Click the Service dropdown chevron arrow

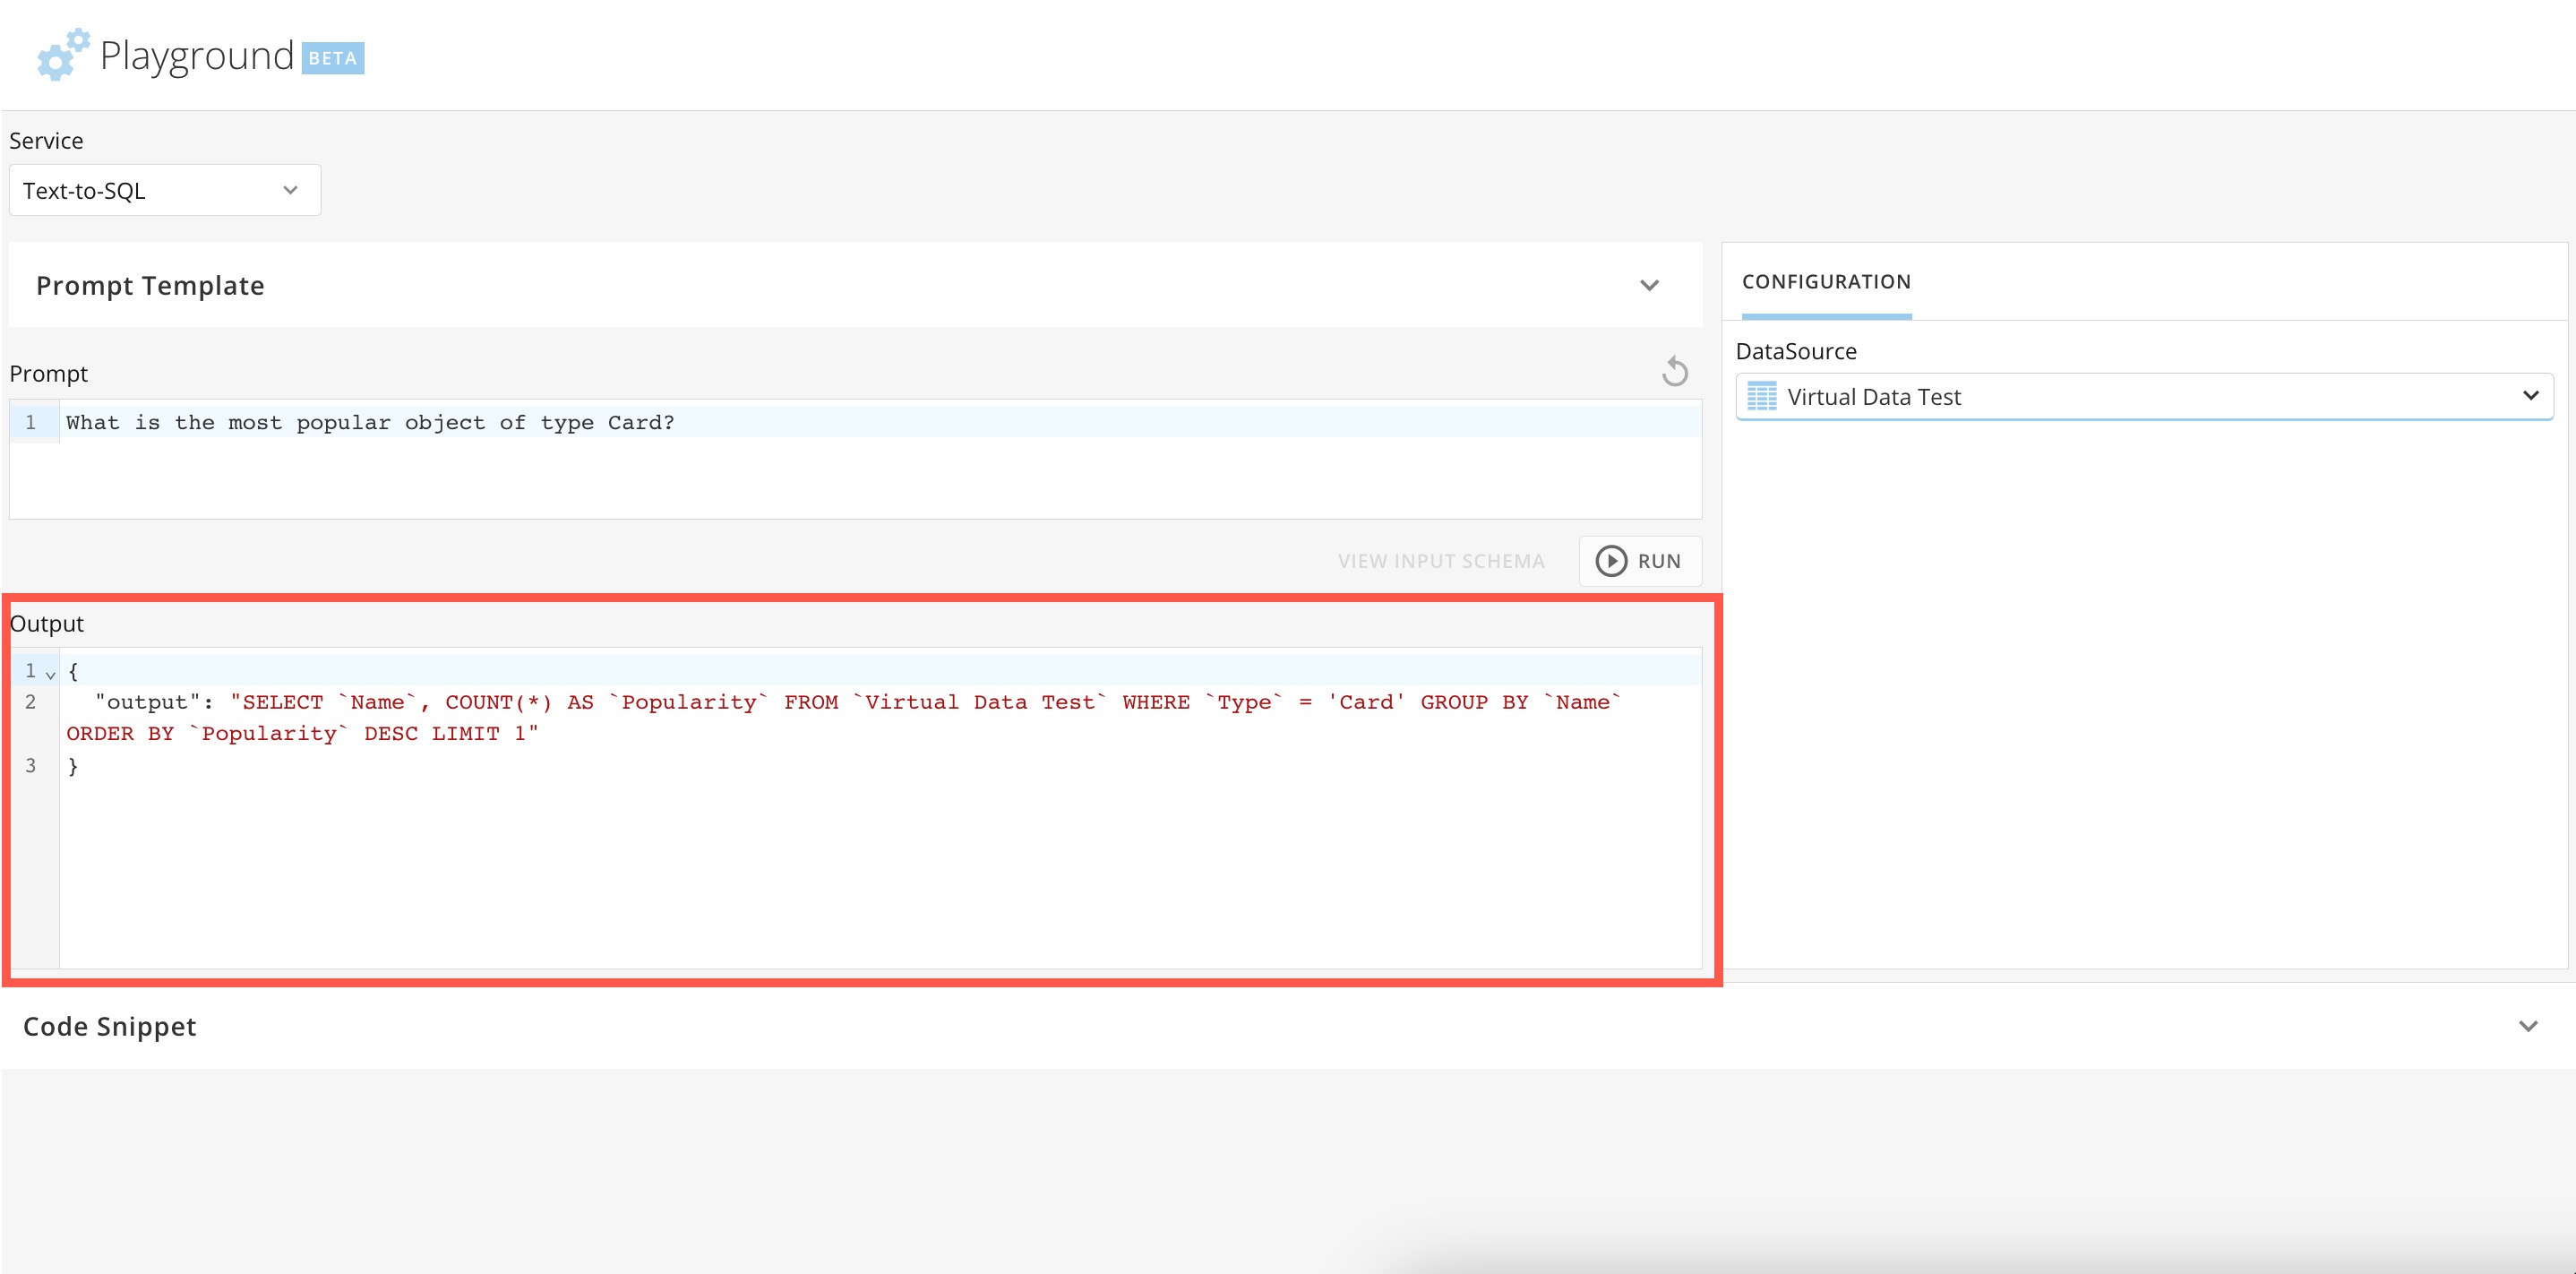291,190
